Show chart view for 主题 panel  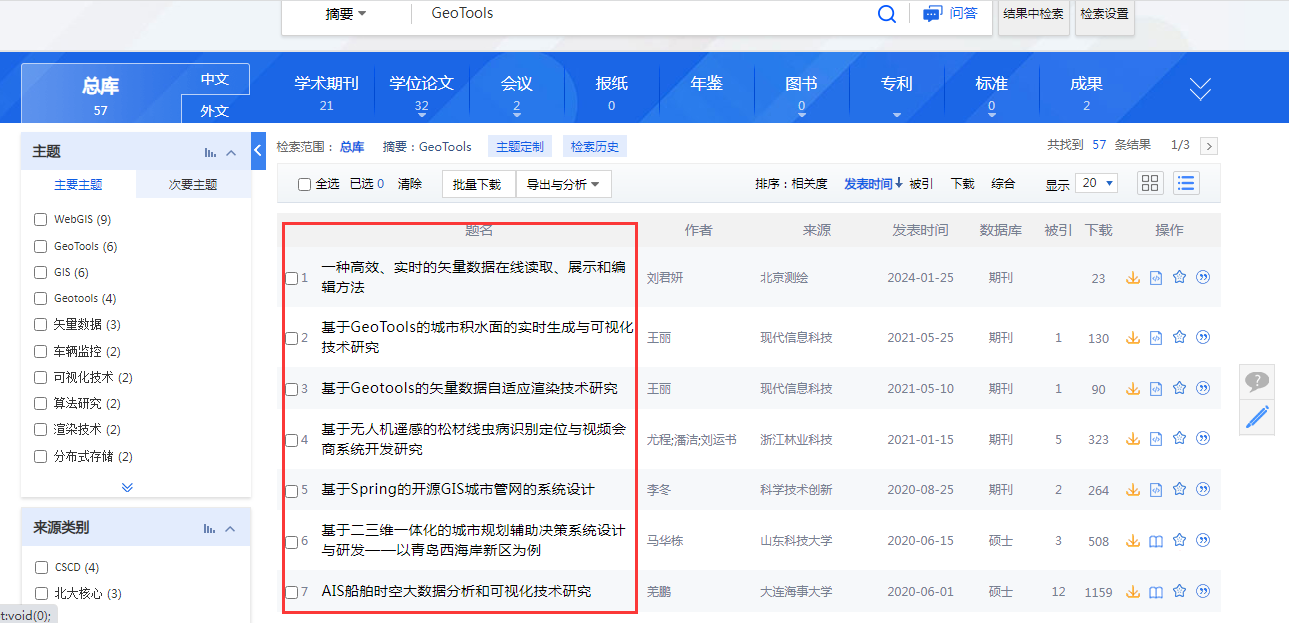[210, 152]
